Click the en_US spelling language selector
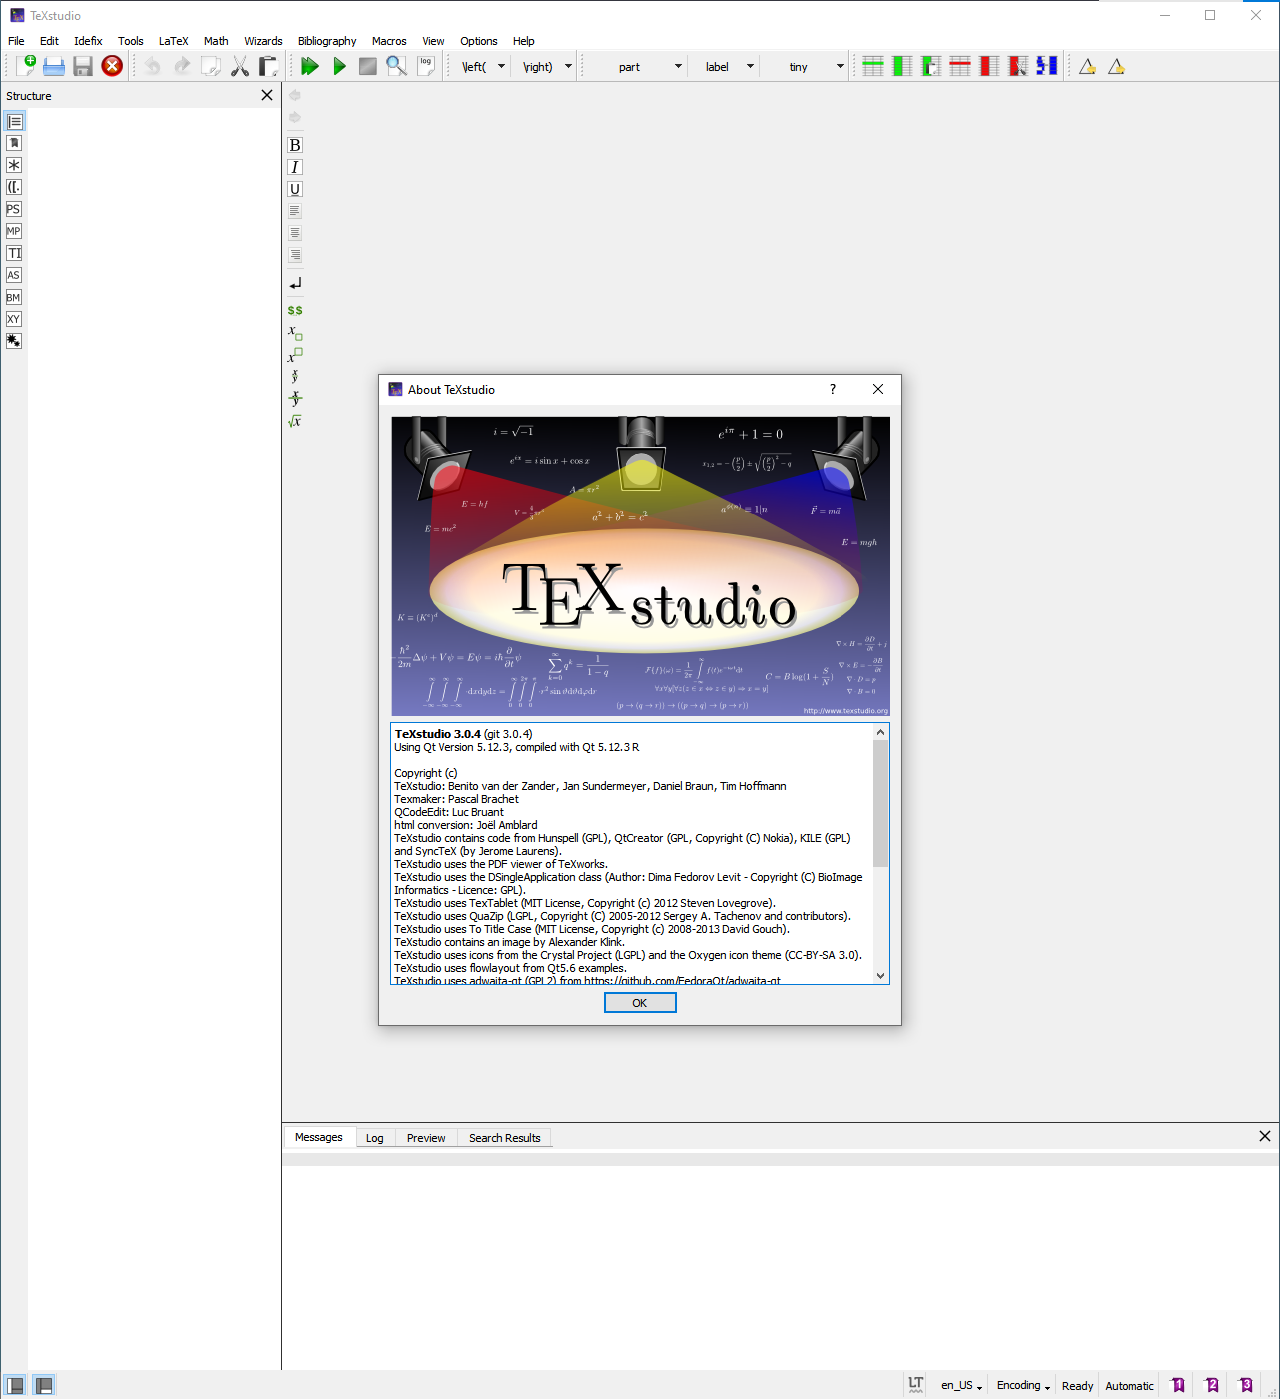Image resolution: width=1280 pixels, height=1399 pixels. tap(957, 1385)
